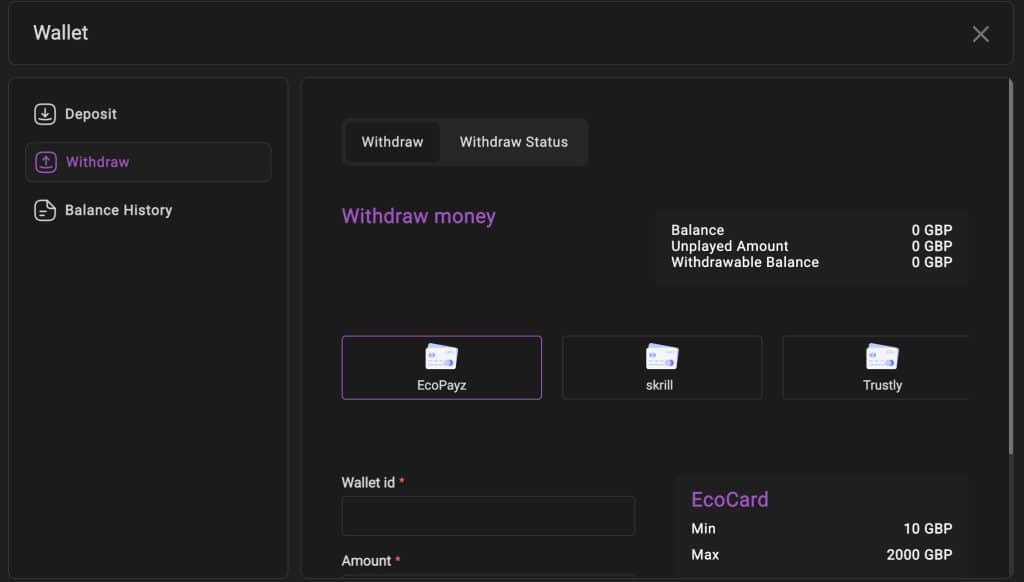The width and height of the screenshot is (1024, 582).
Task: Click the Deposit download icon
Action: click(x=44, y=114)
